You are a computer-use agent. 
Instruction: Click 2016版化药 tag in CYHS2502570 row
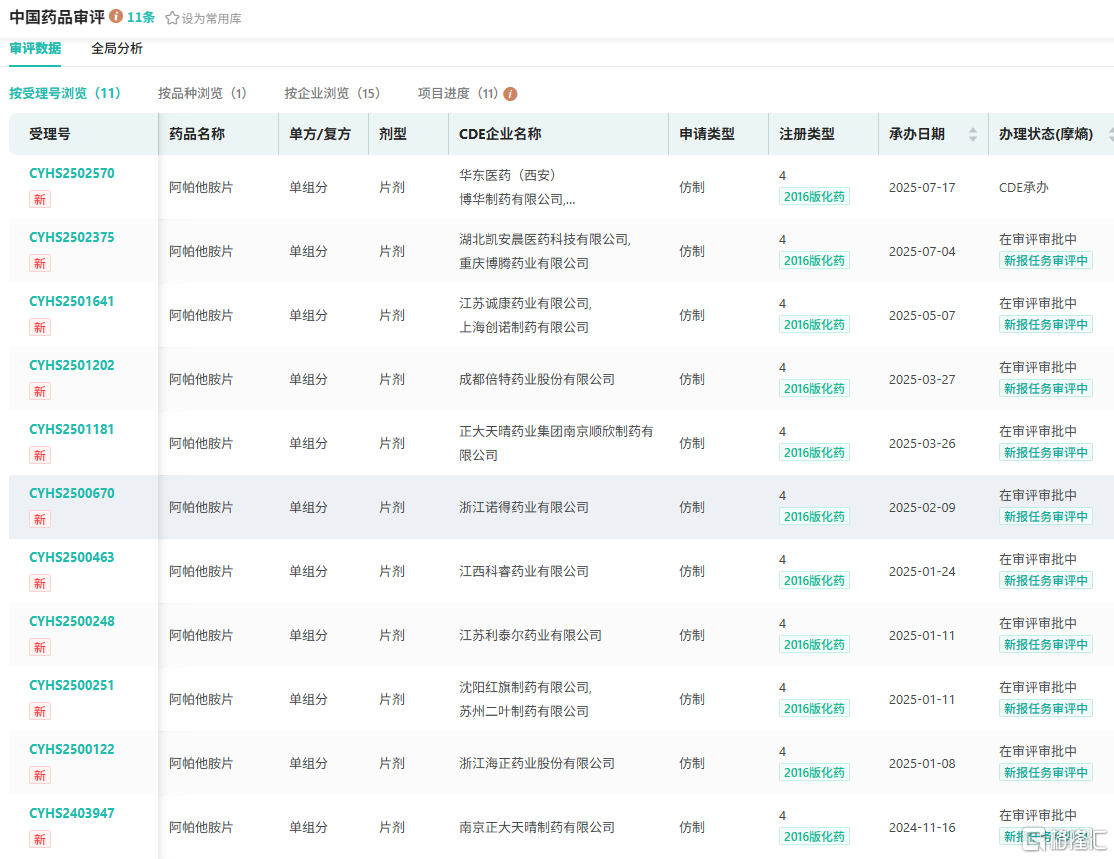pos(814,197)
